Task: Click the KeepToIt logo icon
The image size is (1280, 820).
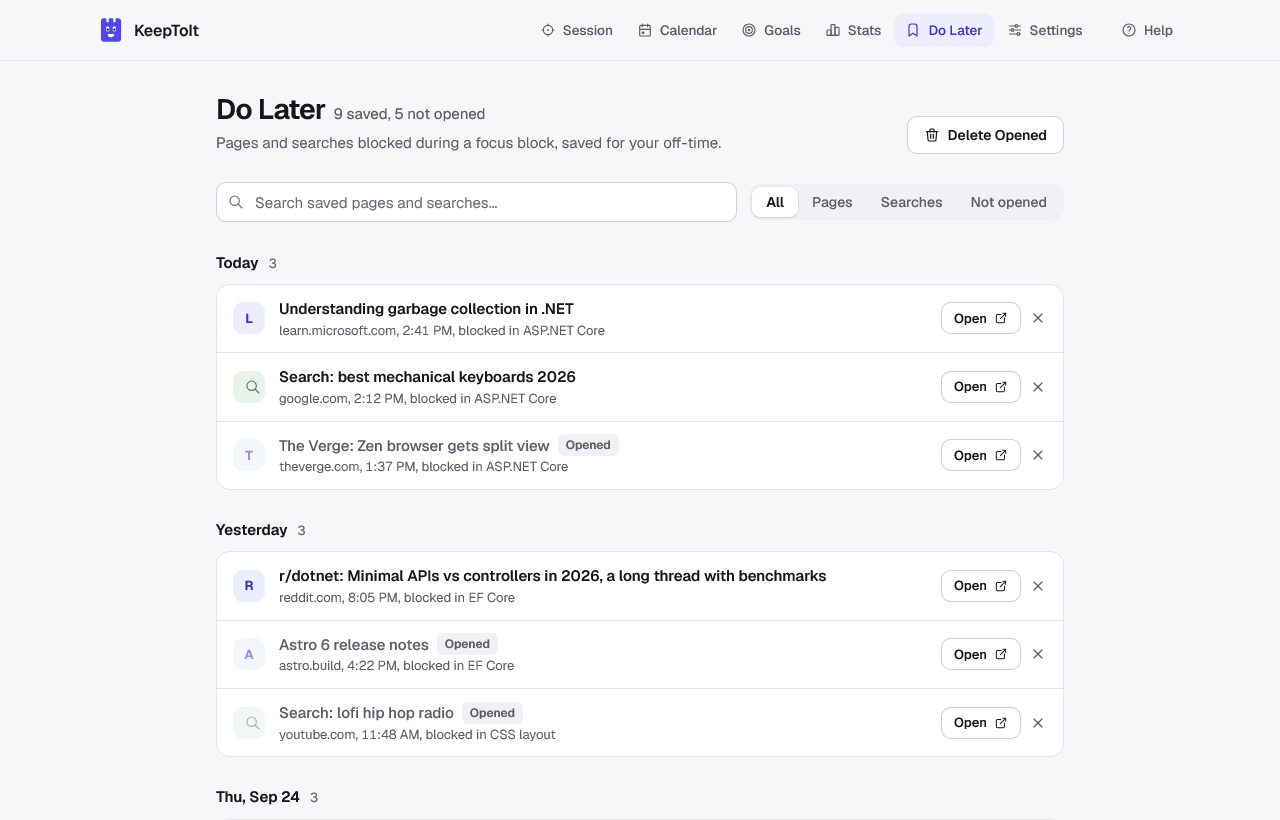Action: [x=111, y=30]
